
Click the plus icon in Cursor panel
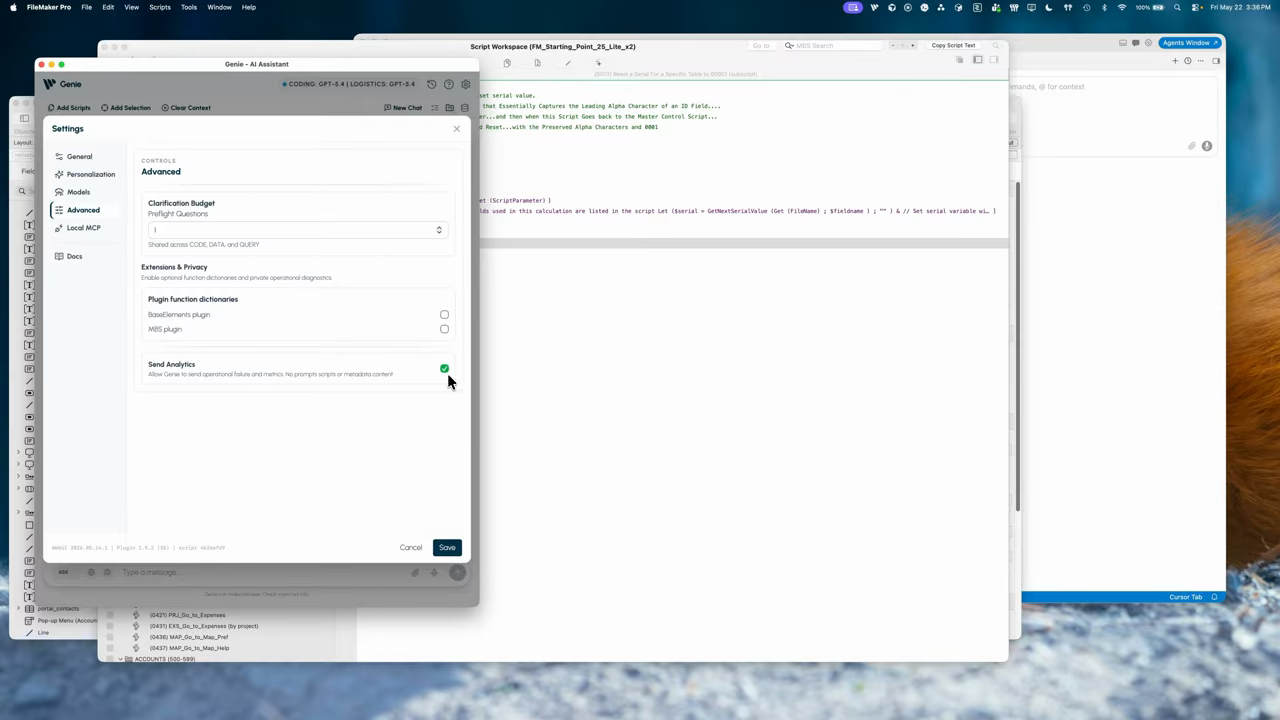(1175, 61)
